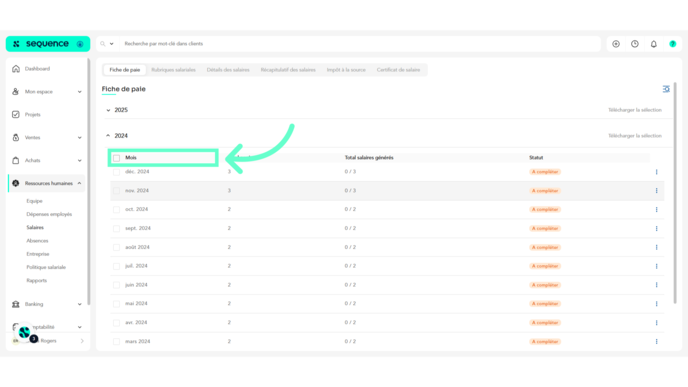The height and width of the screenshot is (387, 688).
Task: Open Entreprise submenu item
Action: click(x=38, y=254)
